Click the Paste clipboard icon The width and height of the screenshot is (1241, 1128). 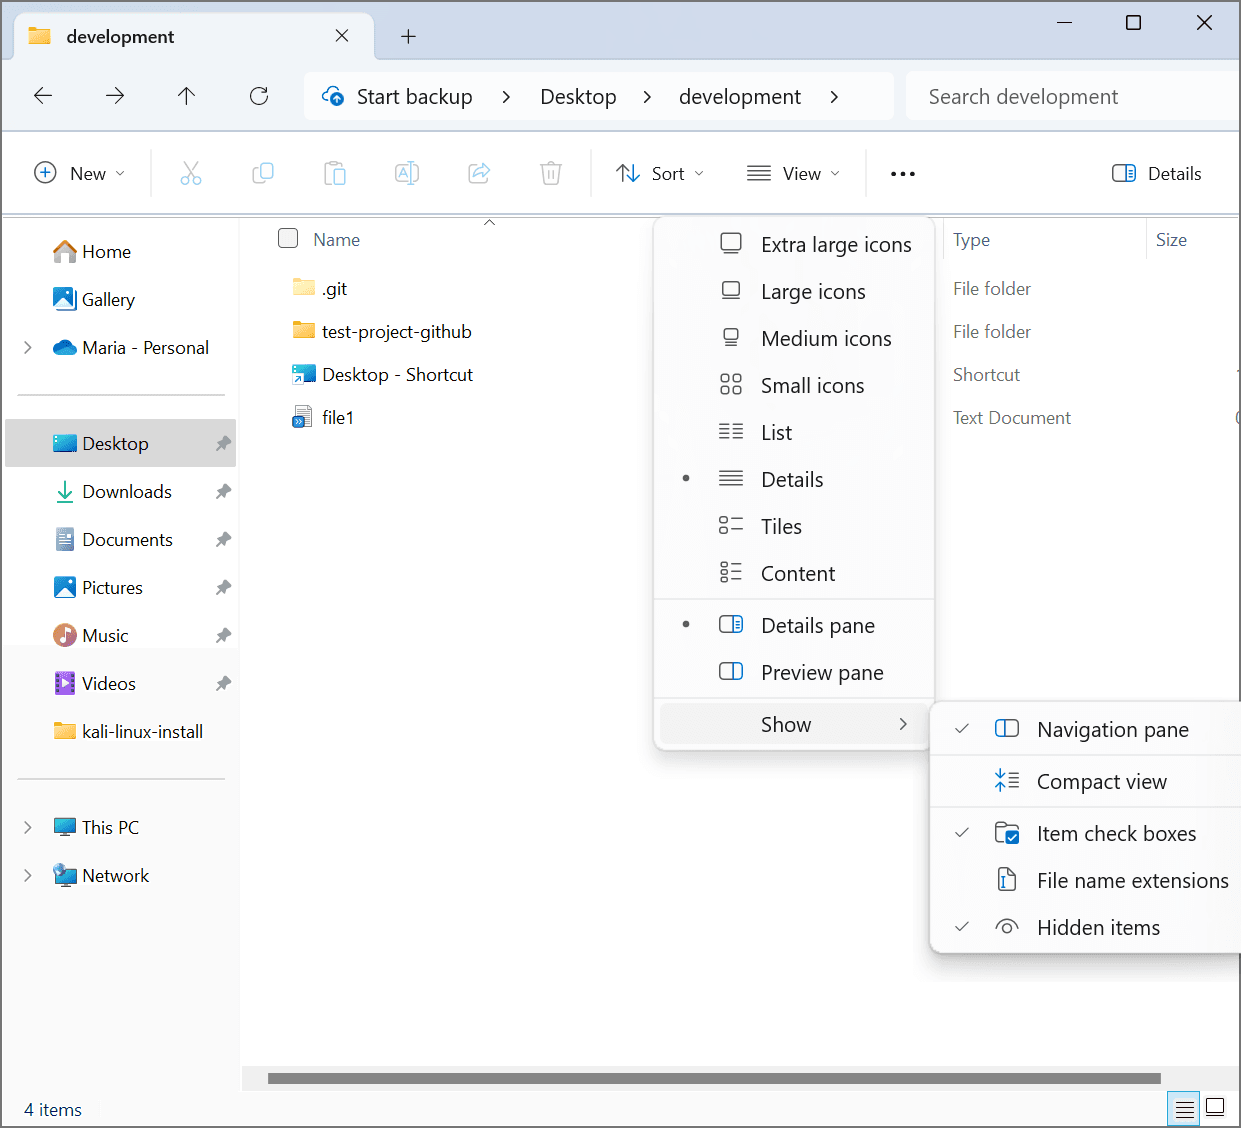(335, 173)
